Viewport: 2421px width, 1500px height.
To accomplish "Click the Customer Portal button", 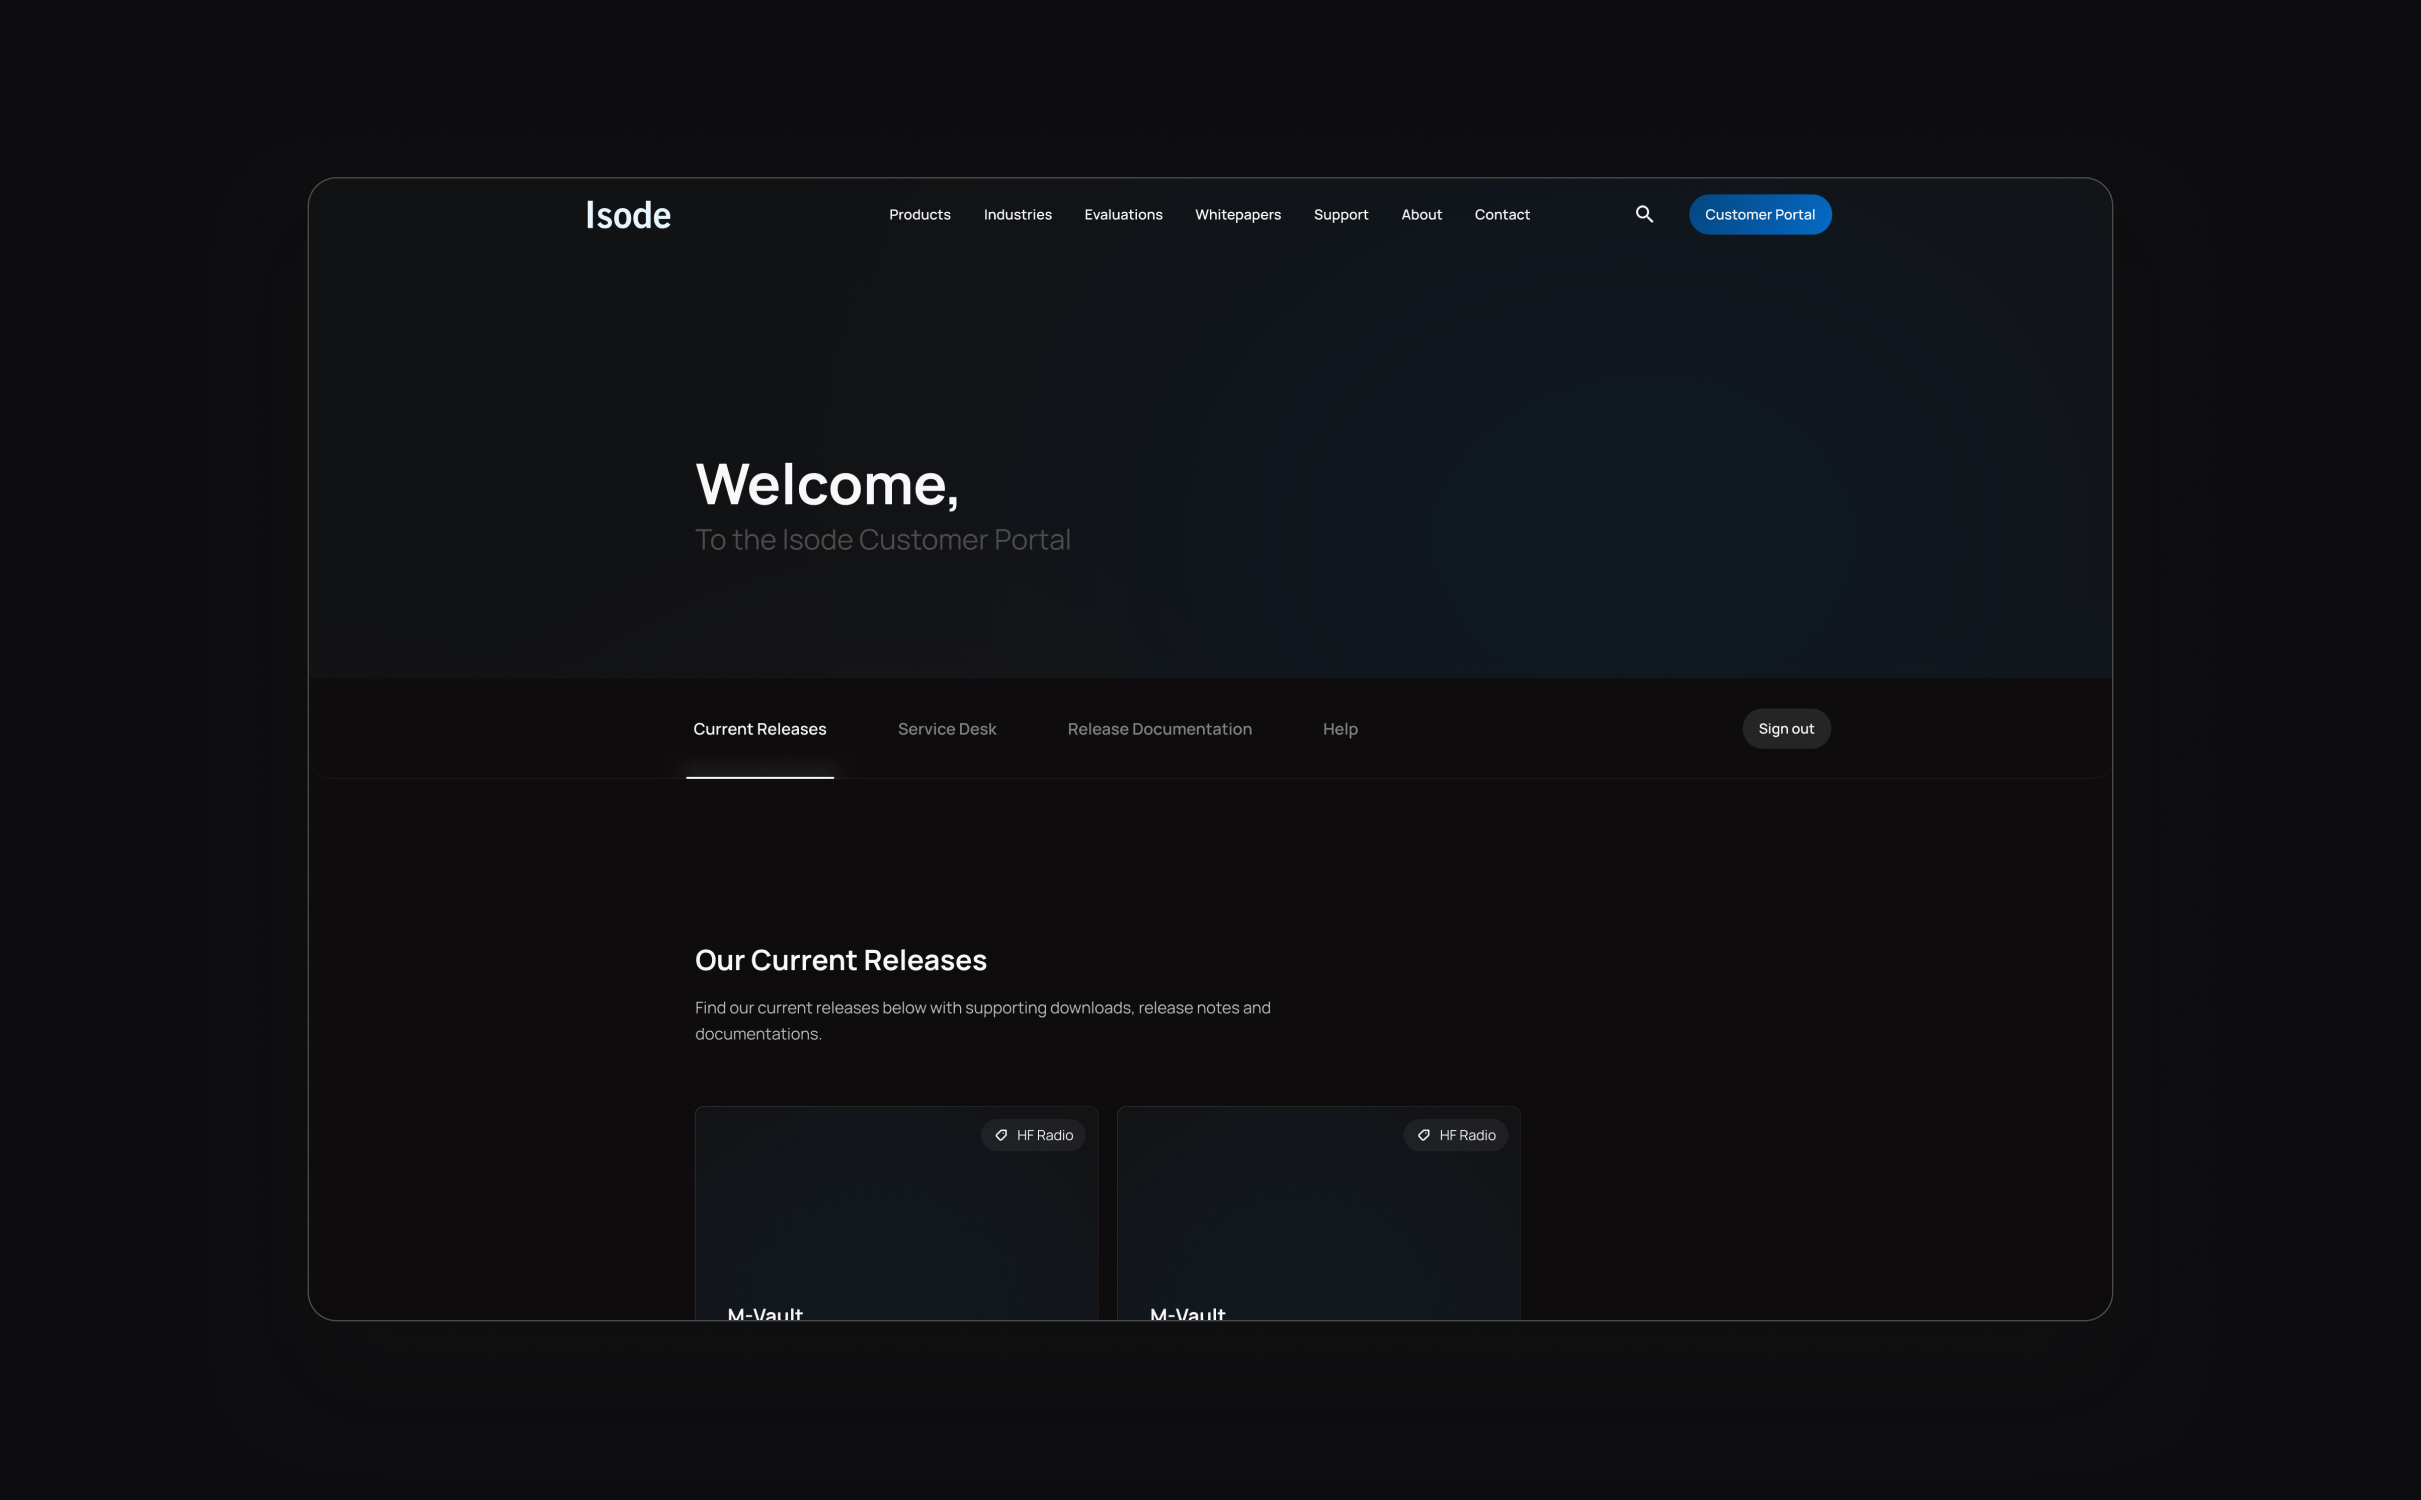I will click(x=1759, y=214).
